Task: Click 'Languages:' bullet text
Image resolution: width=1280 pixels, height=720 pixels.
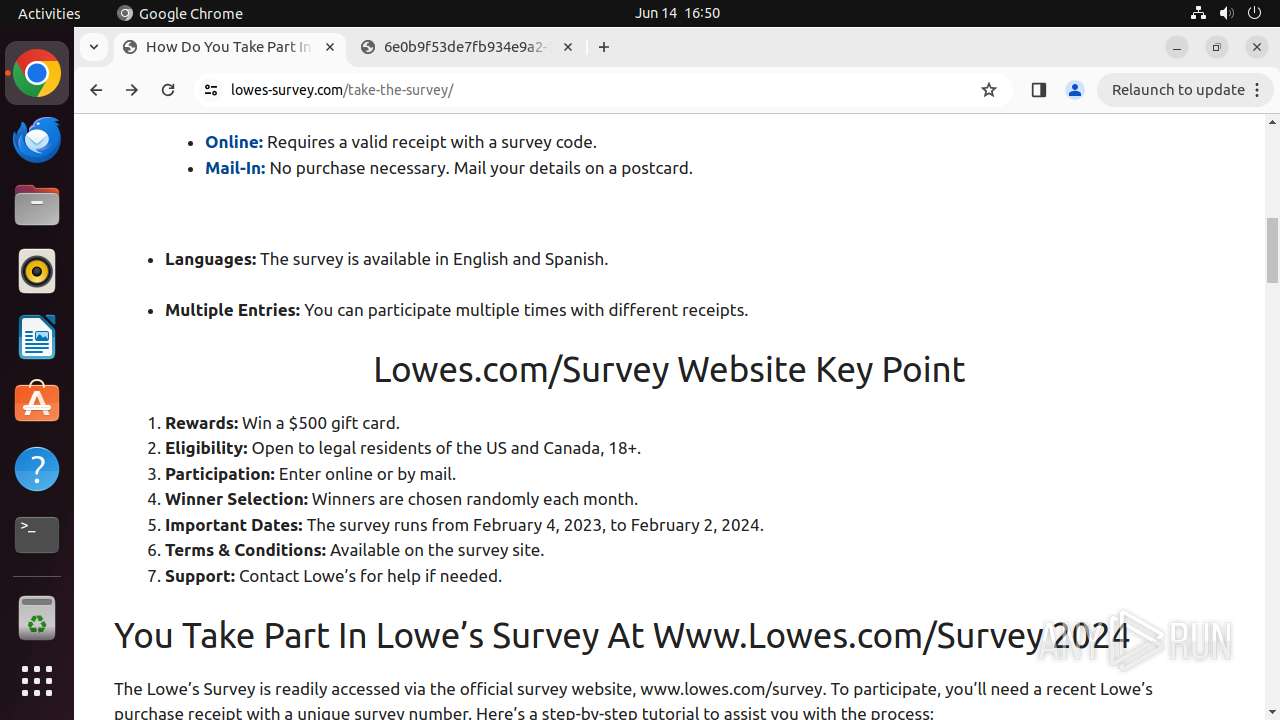Action: click(x=386, y=259)
